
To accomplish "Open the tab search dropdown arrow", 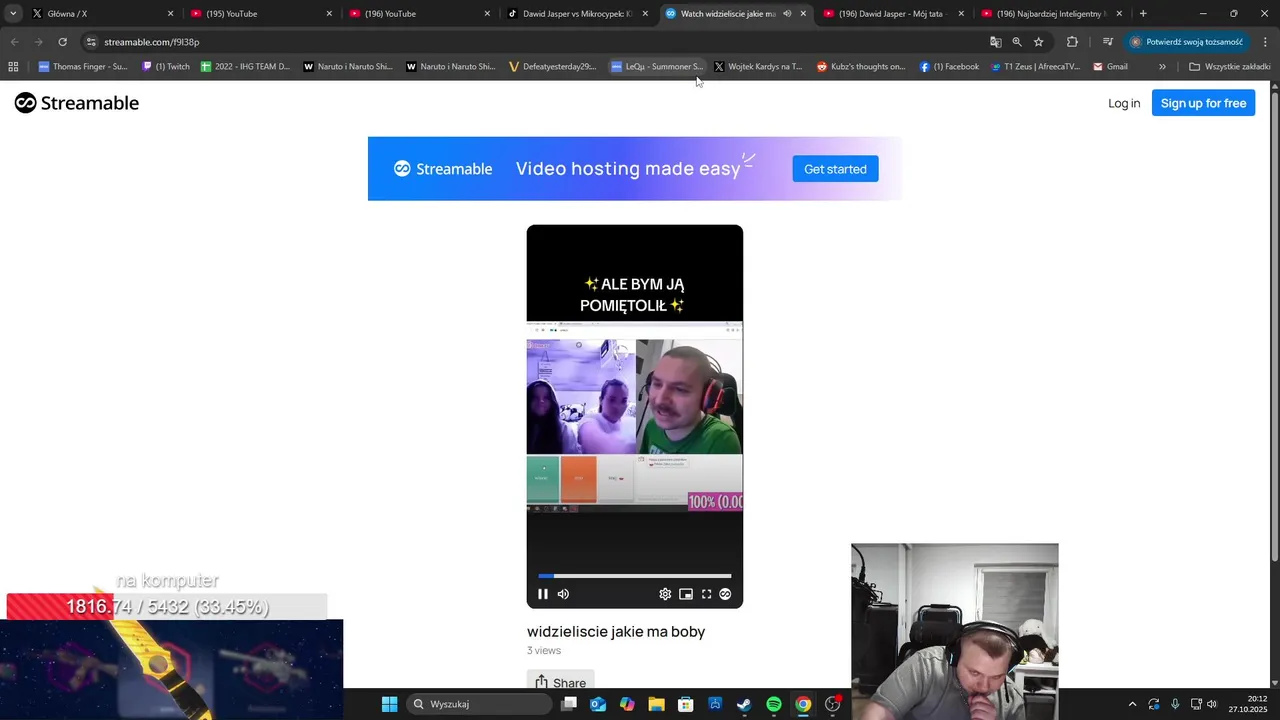I will pos(13,14).
